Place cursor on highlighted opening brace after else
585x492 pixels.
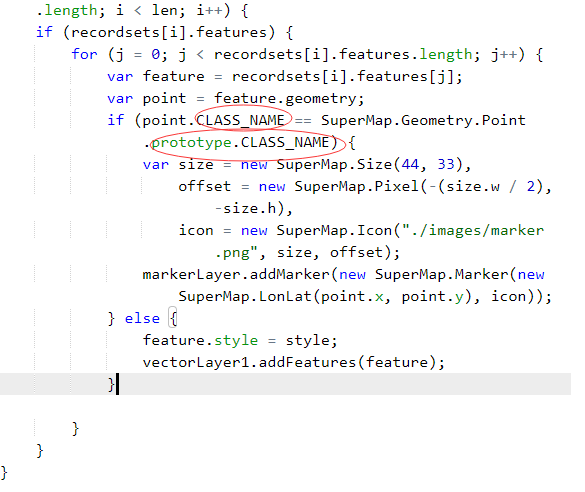pos(173,318)
